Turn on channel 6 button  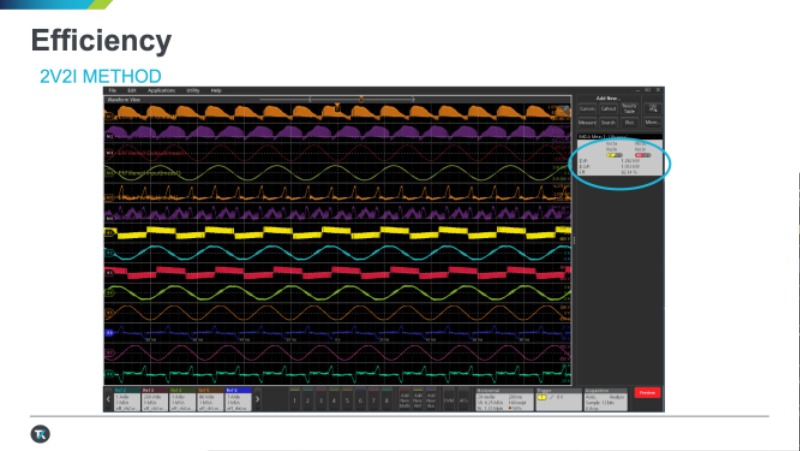361,400
